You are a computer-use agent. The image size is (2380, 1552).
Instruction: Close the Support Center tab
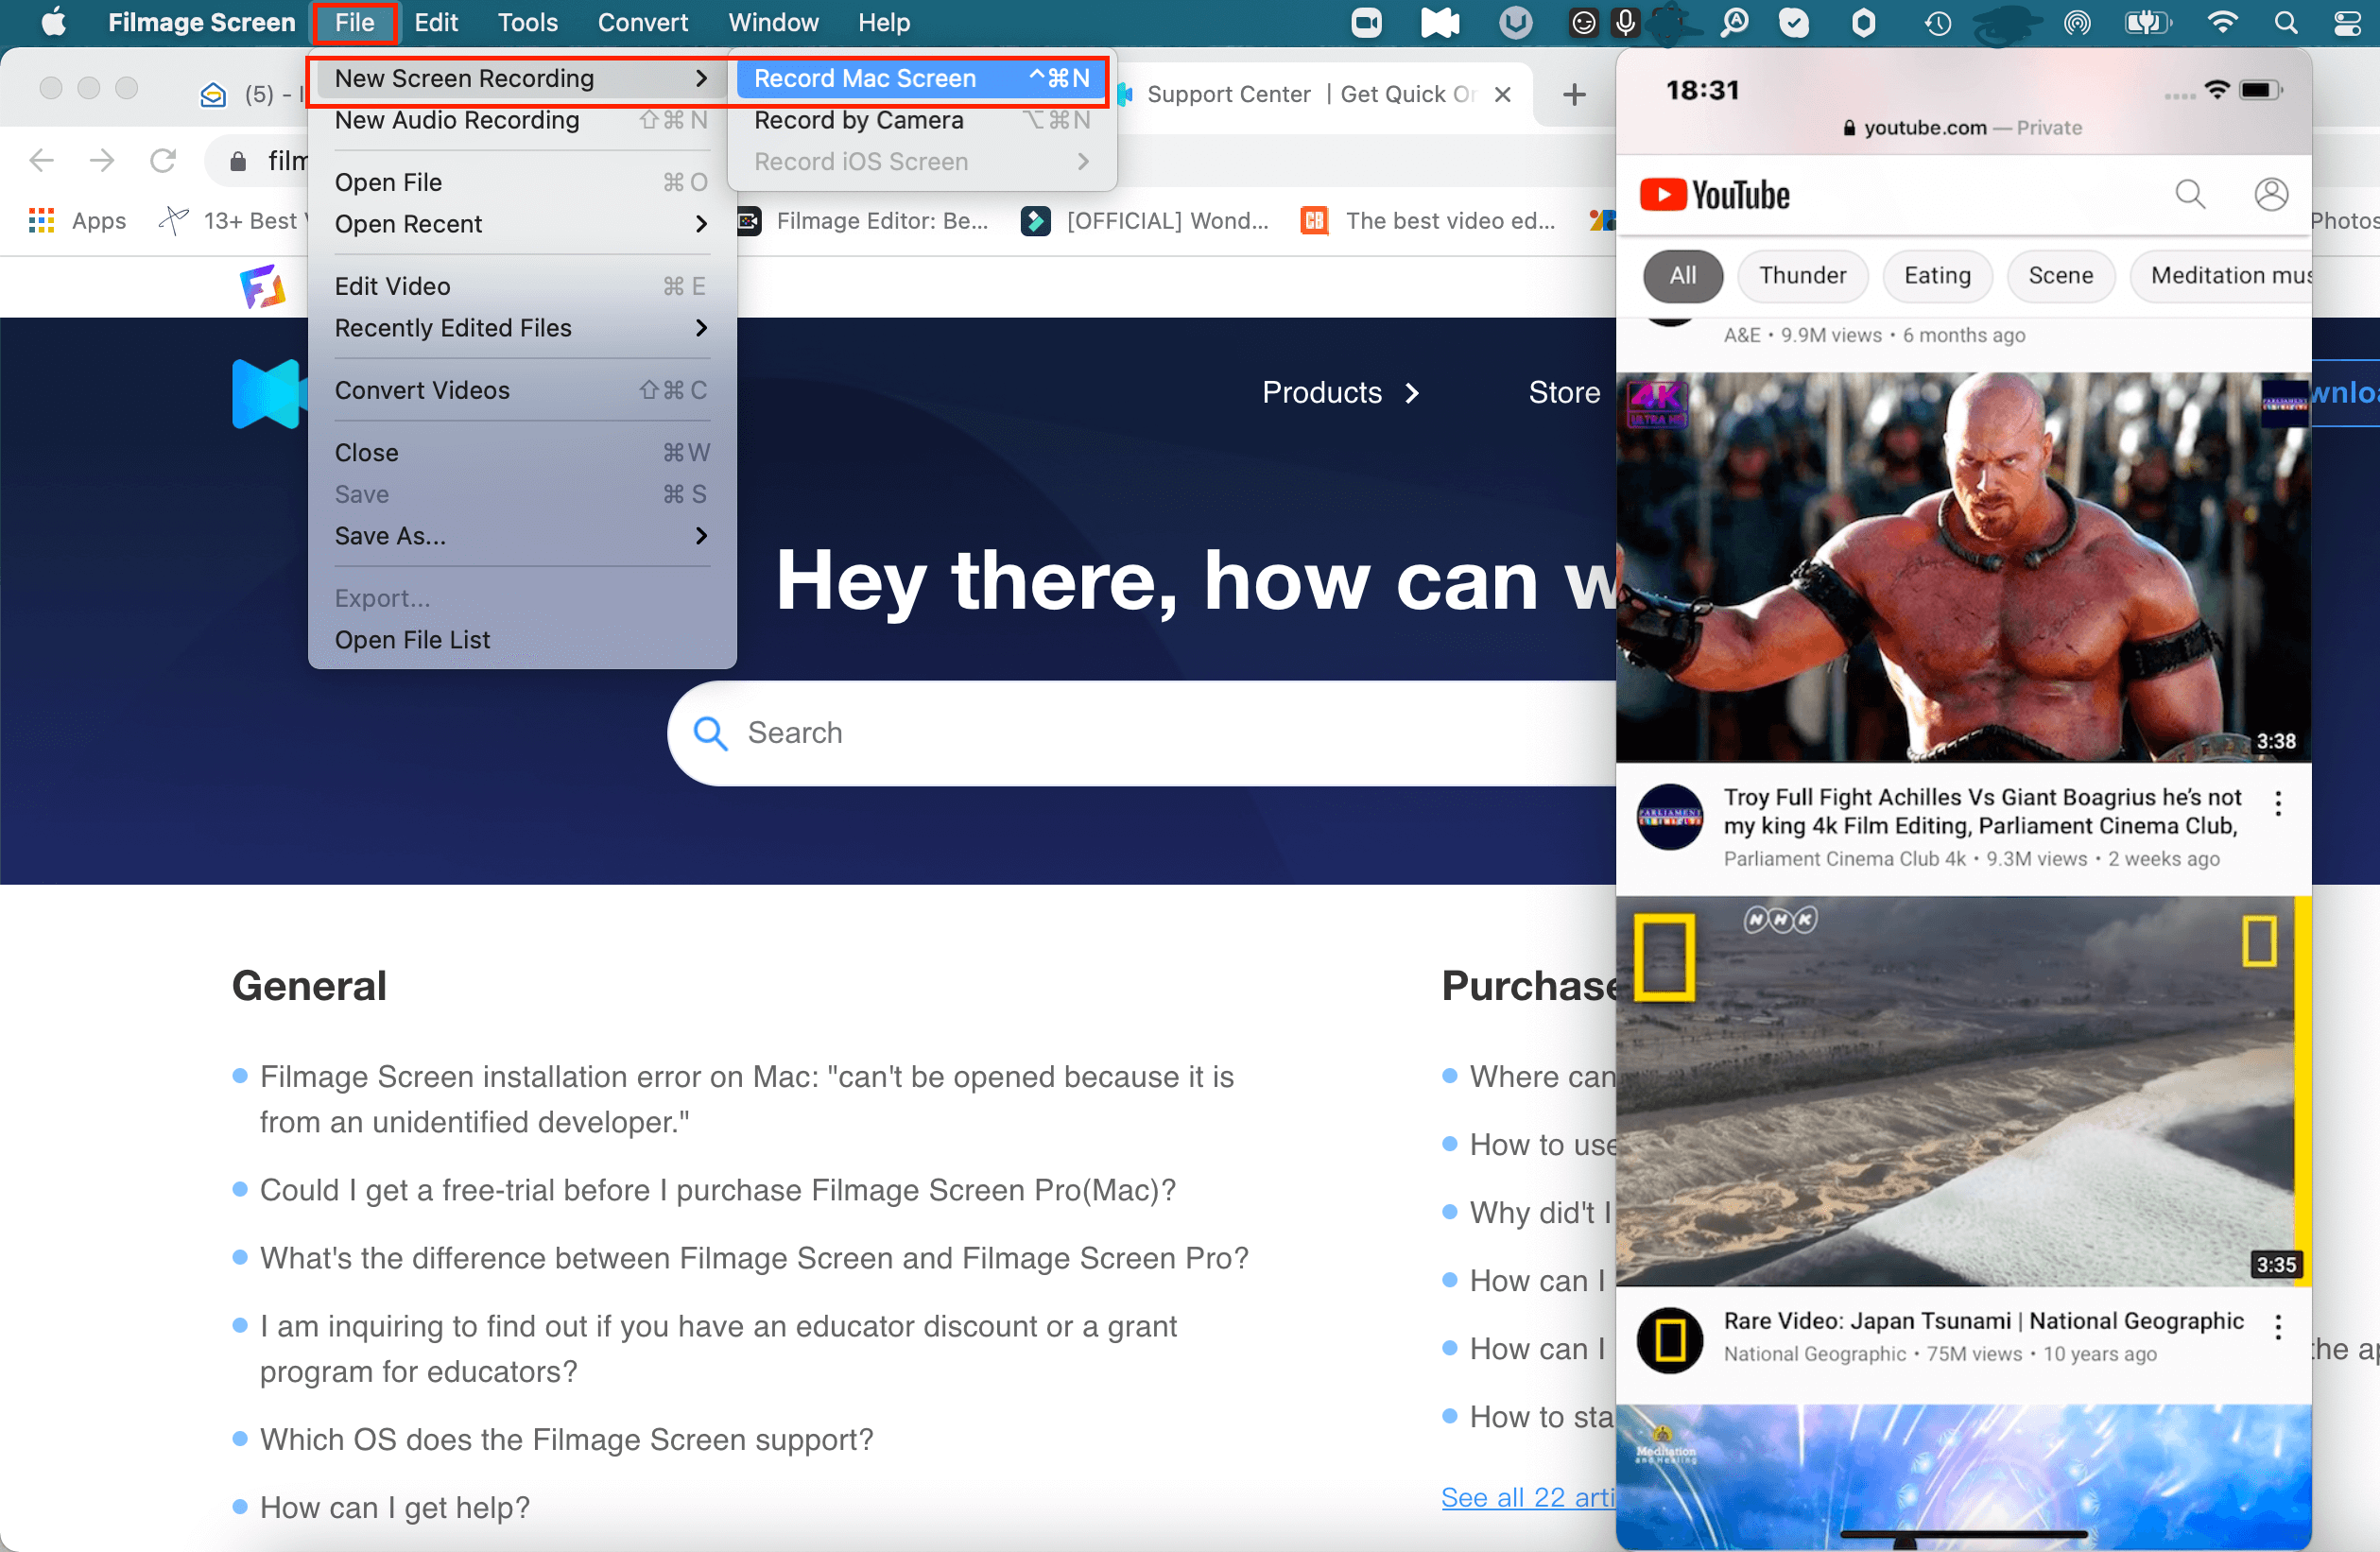tap(1502, 95)
